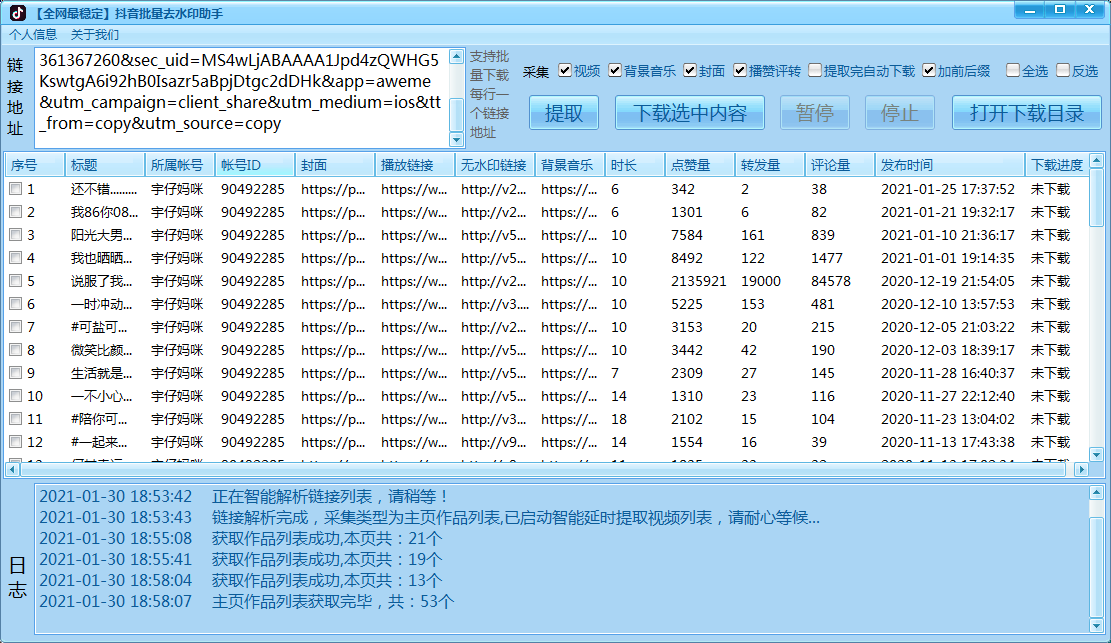
Task: Open the download folder with 打开下载目录
Action: [x=1027, y=113]
